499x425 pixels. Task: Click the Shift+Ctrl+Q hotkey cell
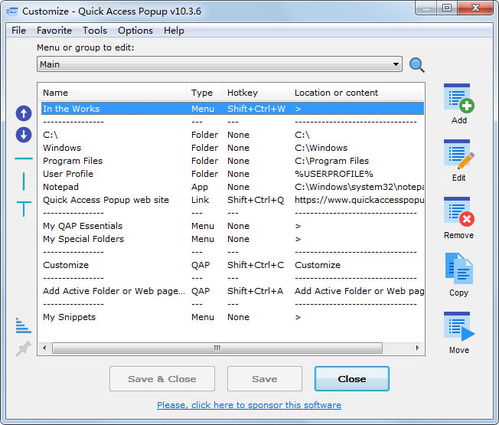(256, 200)
